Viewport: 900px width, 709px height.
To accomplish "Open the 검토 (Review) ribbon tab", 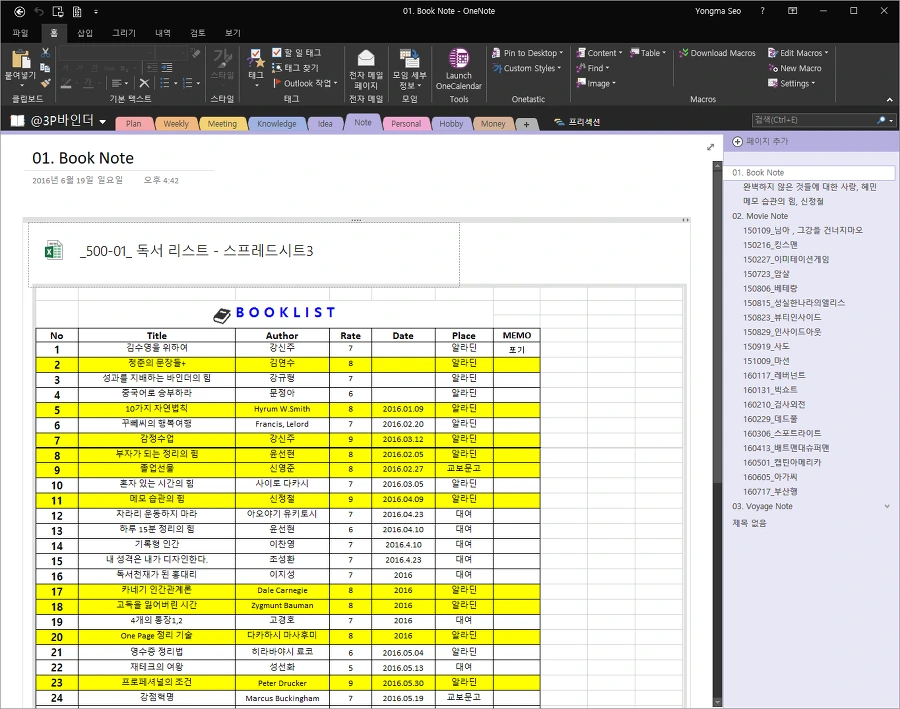I will point(198,33).
